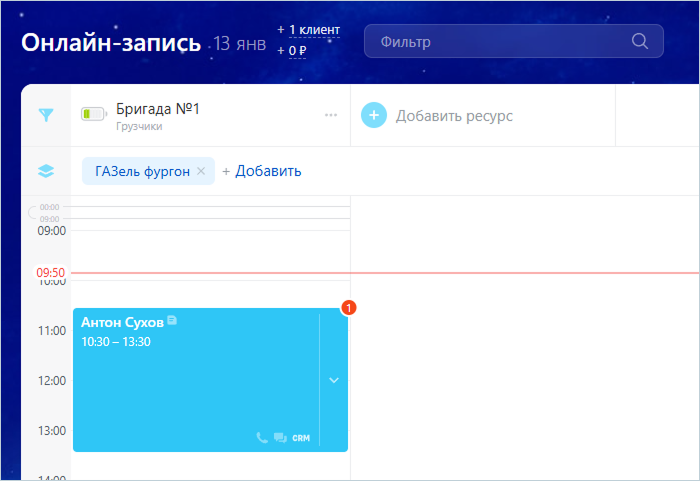Click the plus circle Добавить ресурс icon
The width and height of the screenshot is (700, 481).
tap(373, 115)
